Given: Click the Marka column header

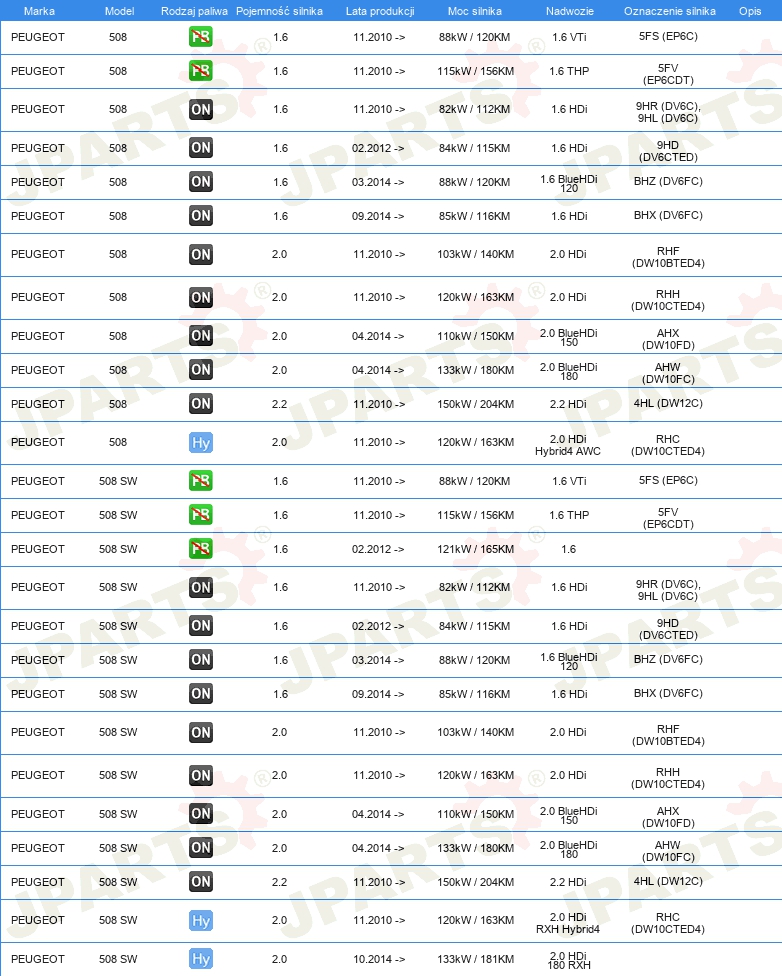Looking at the screenshot, I should pyautogui.click(x=39, y=11).
